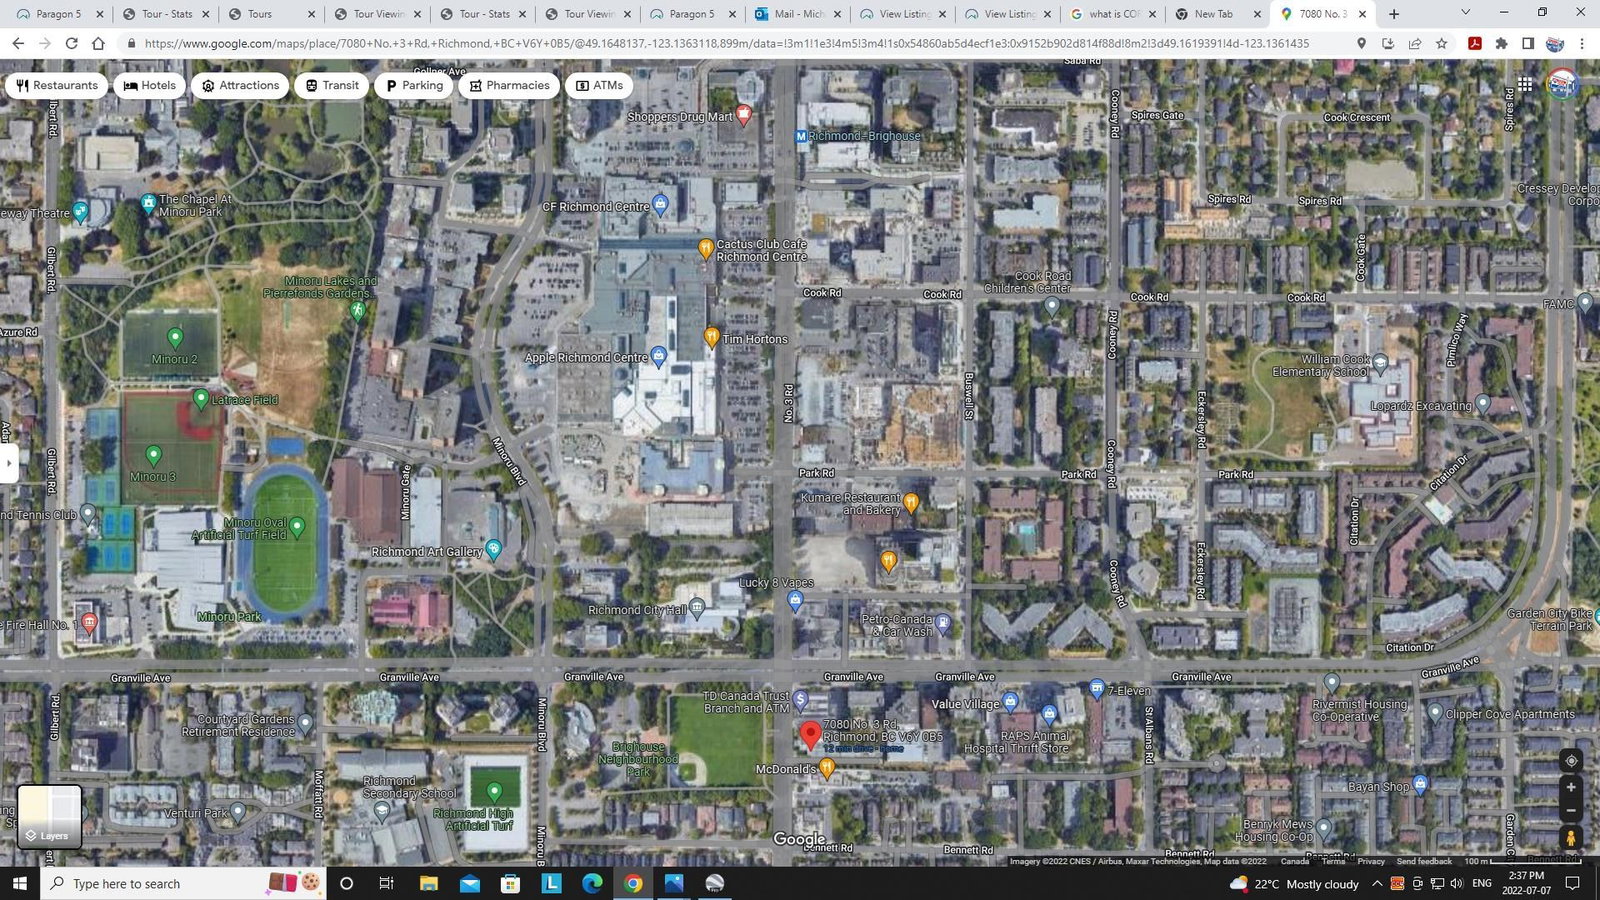Click the Send feedback link

pyautogui.click(x=1424, y=861)
